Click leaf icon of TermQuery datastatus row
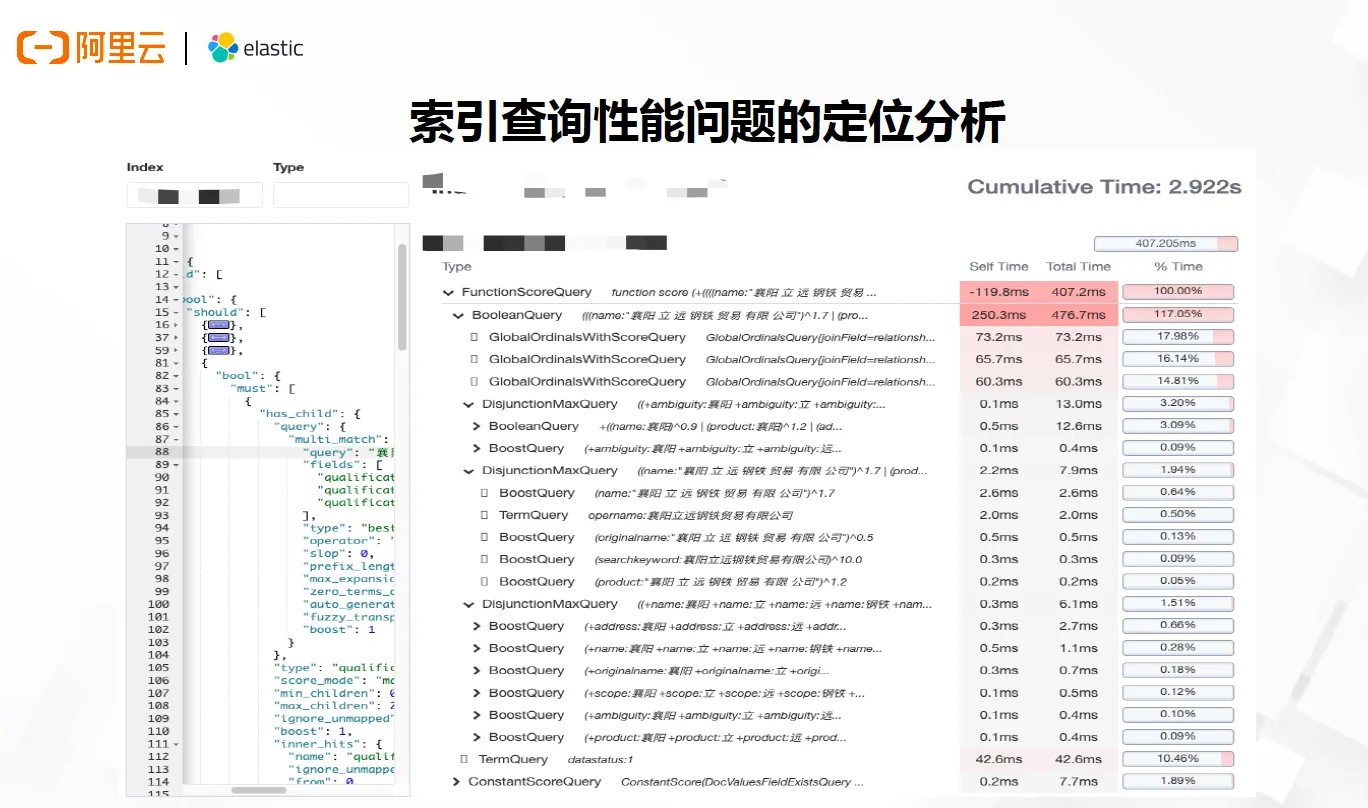 [x=464, y=759]
